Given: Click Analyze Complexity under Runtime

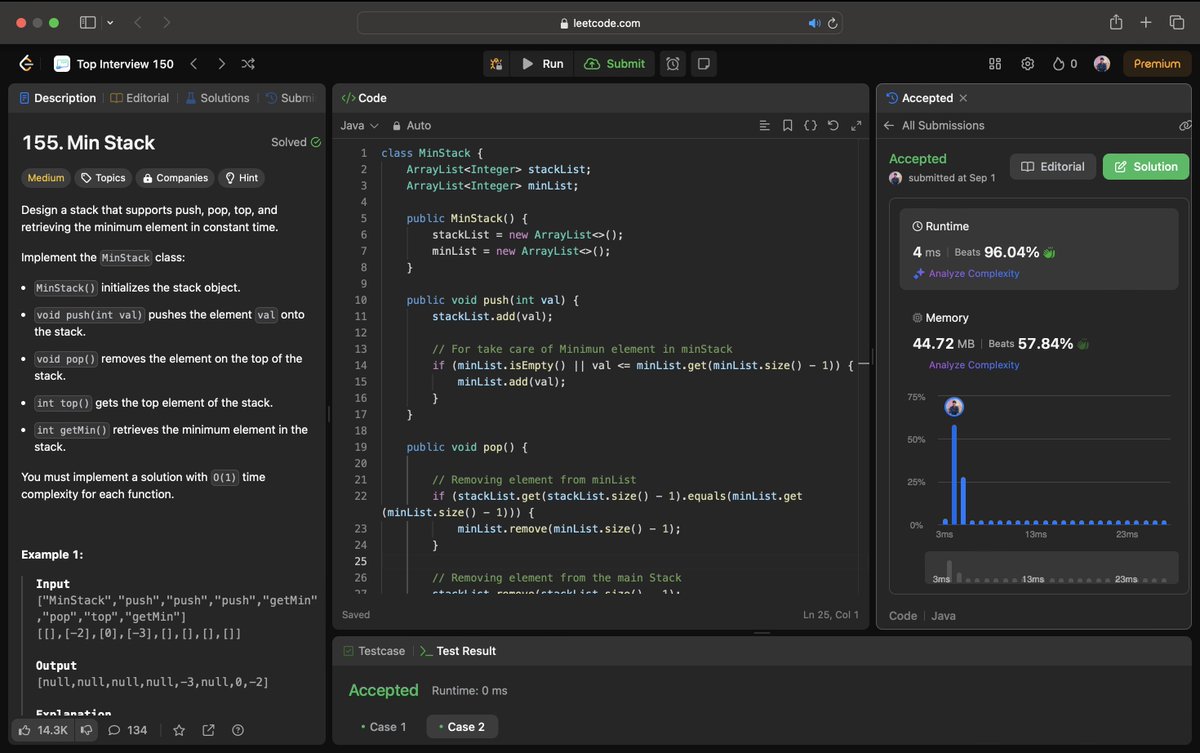Looking at the screenshot, I should point(966,274).
